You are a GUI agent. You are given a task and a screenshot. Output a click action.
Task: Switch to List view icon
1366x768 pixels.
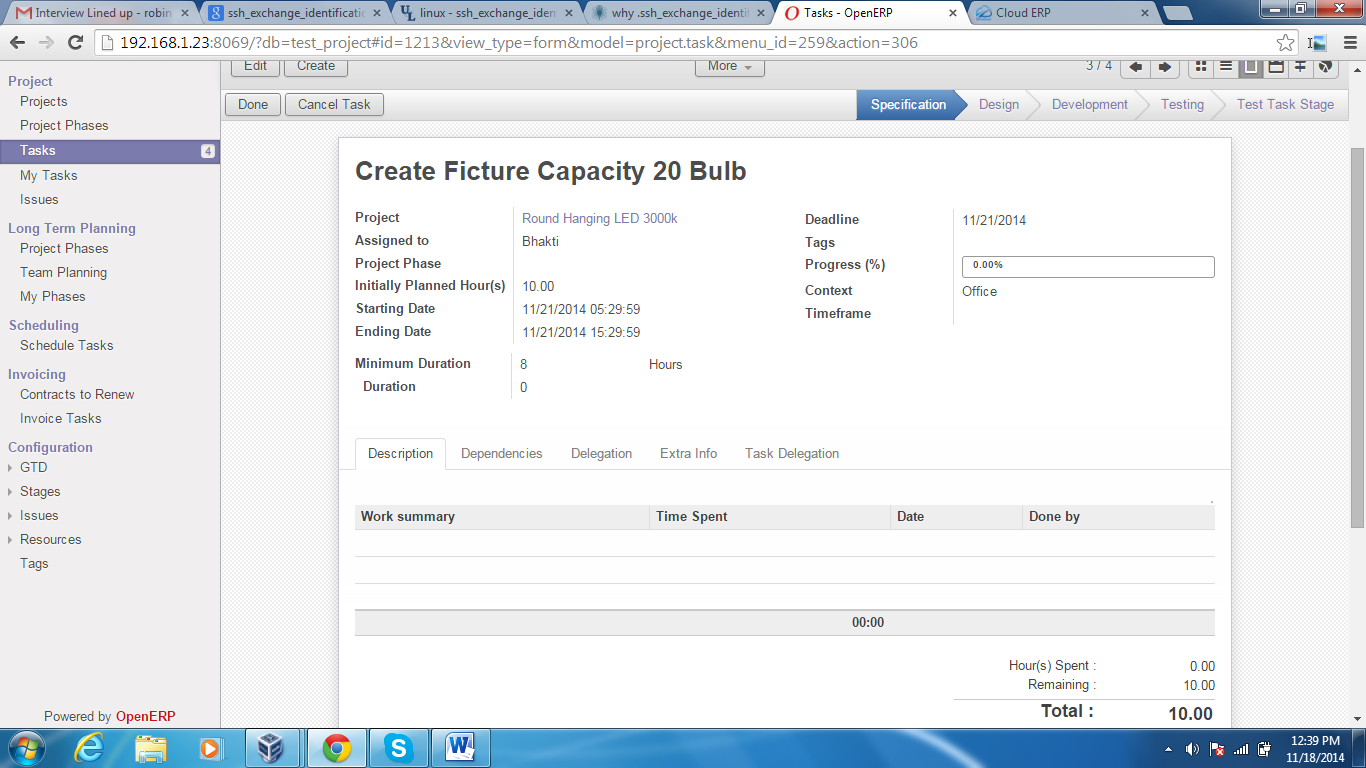(1225, 67)
